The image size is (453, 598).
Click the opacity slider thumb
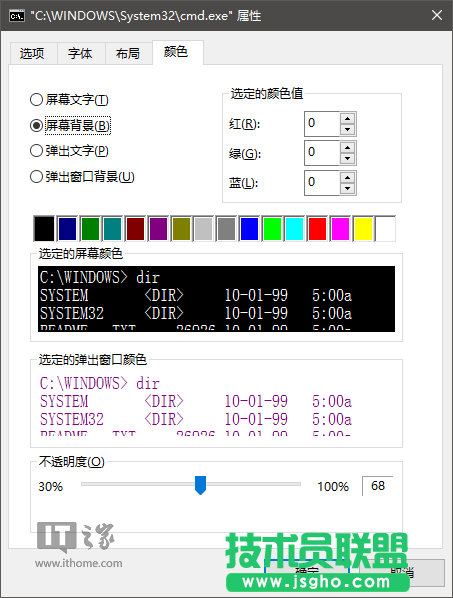(x=200, y=485)
